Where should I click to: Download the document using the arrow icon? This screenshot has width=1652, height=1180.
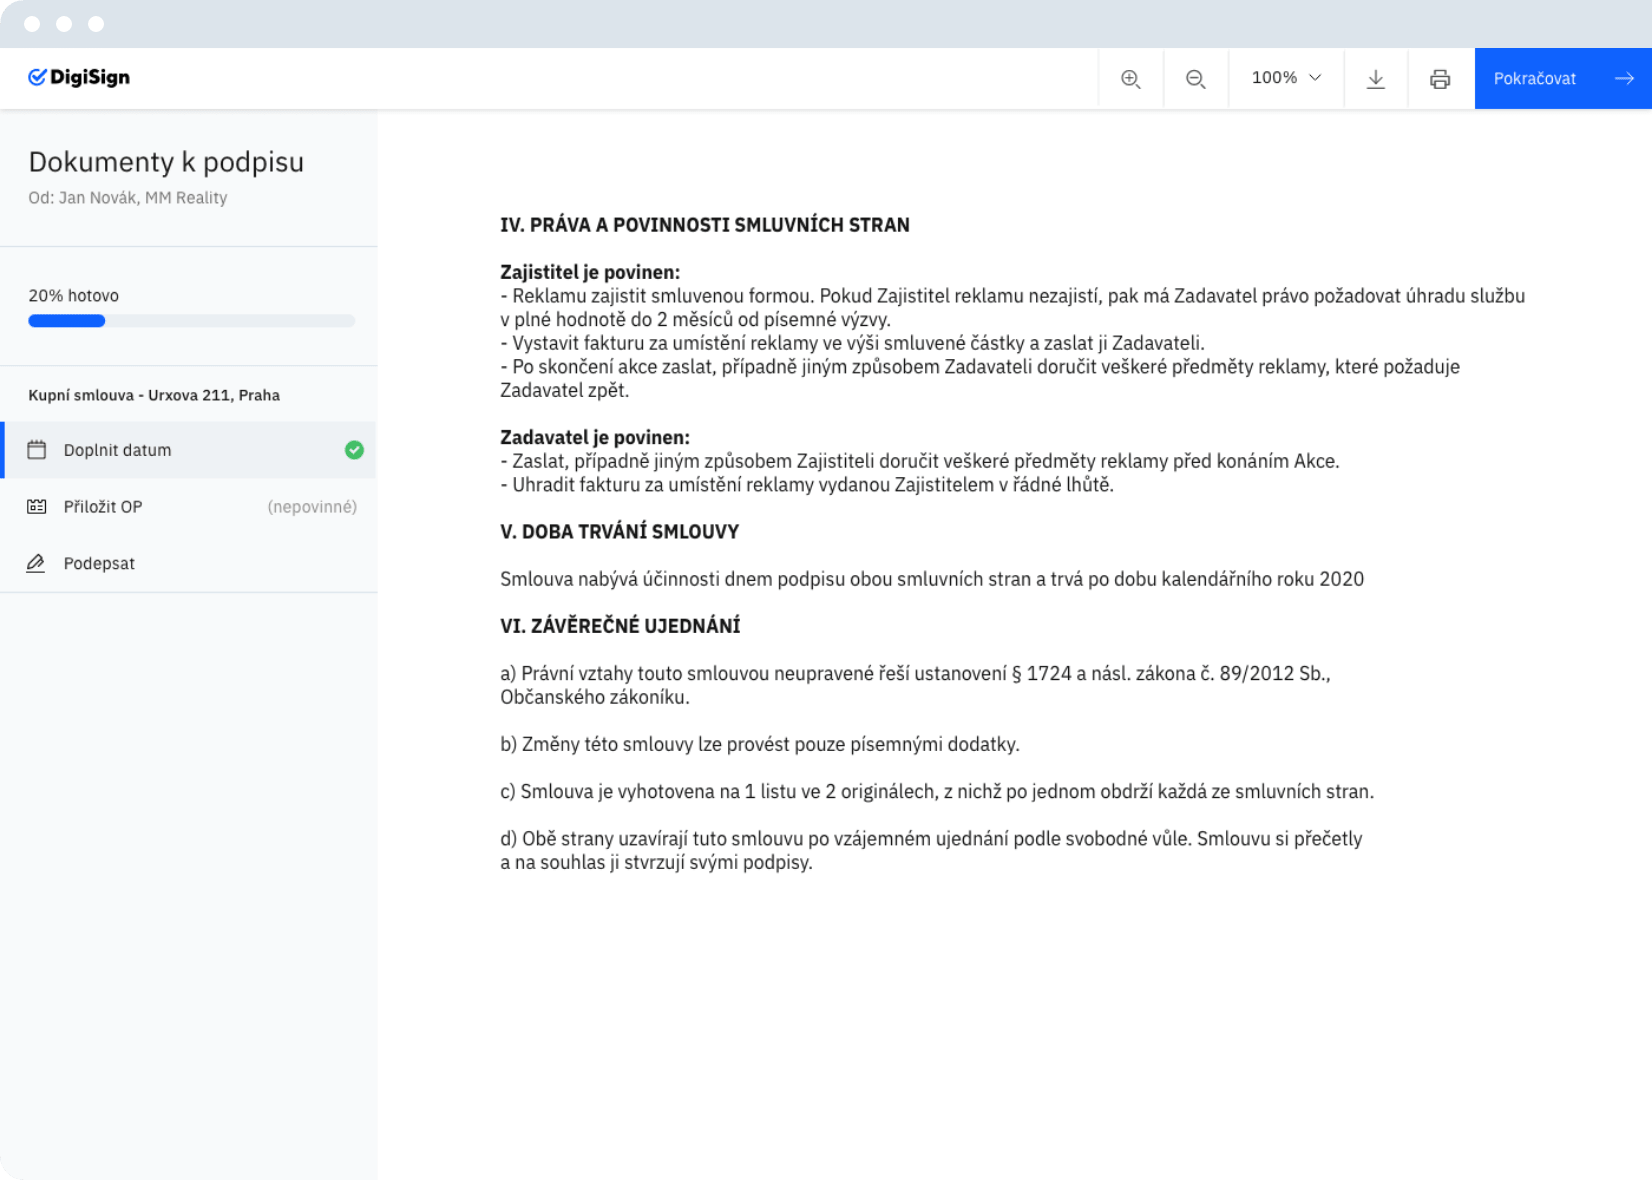1376,79
